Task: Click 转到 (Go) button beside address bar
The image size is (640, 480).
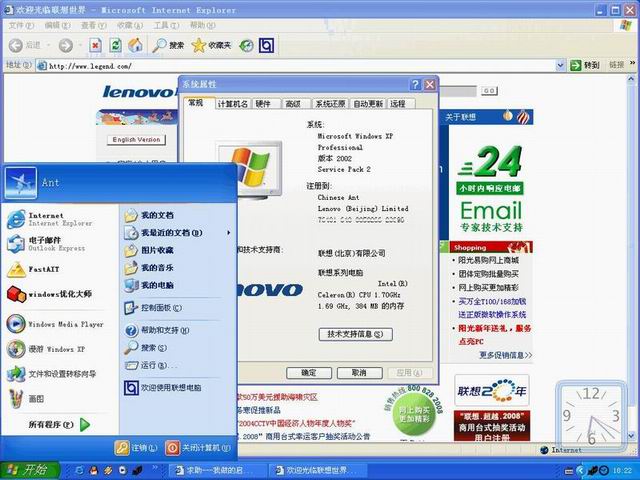Action: coord(585,65)
